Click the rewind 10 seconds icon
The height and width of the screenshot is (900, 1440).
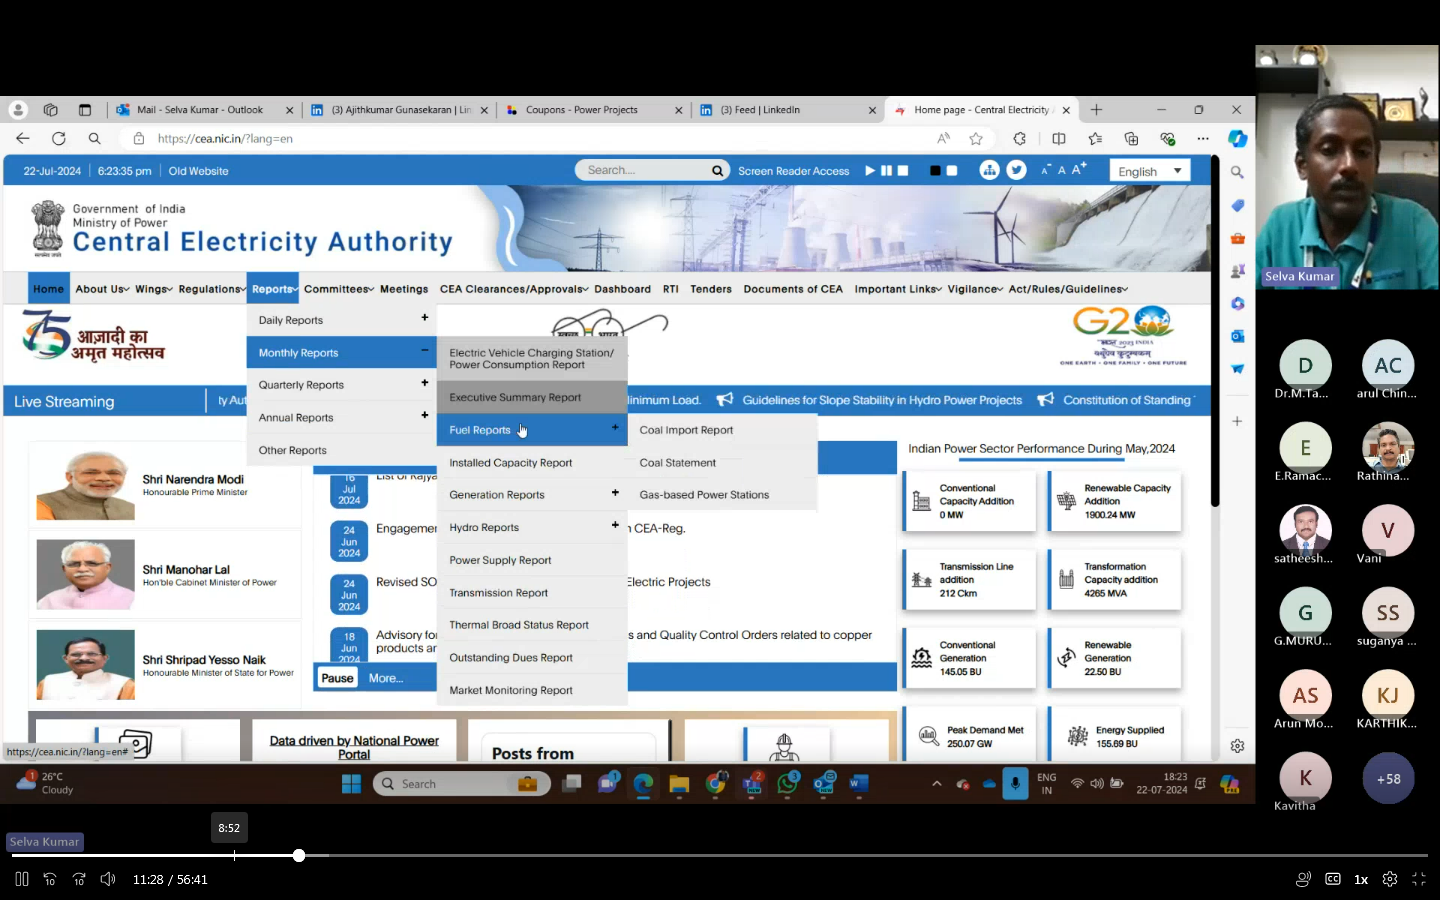pyautogui.click(x=50, y=879)
